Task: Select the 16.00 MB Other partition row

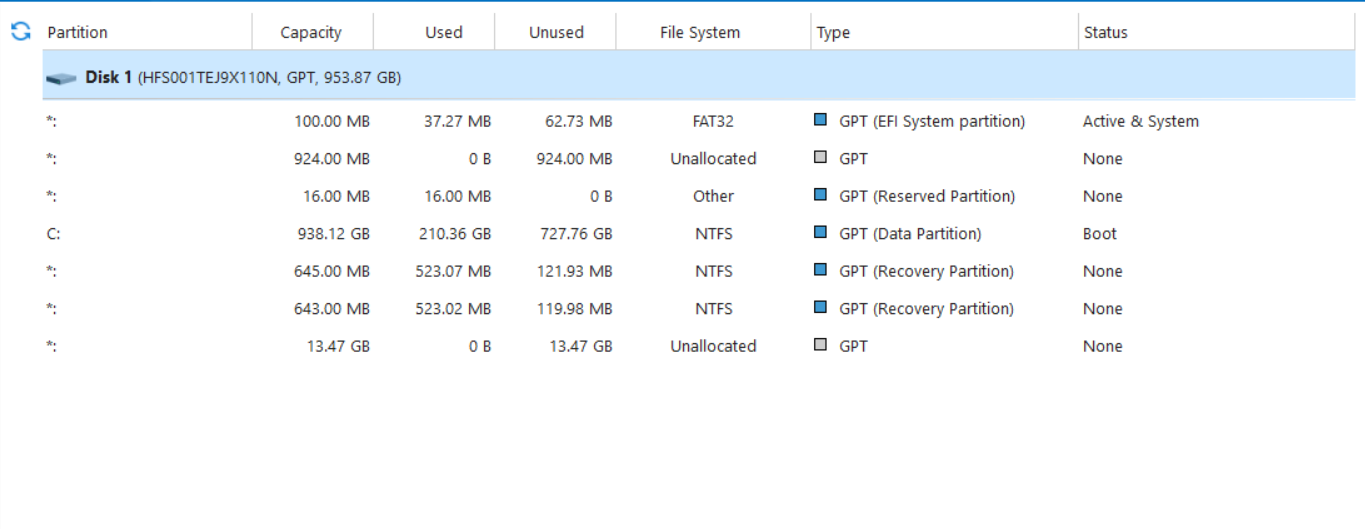Action: pos(600,196)
